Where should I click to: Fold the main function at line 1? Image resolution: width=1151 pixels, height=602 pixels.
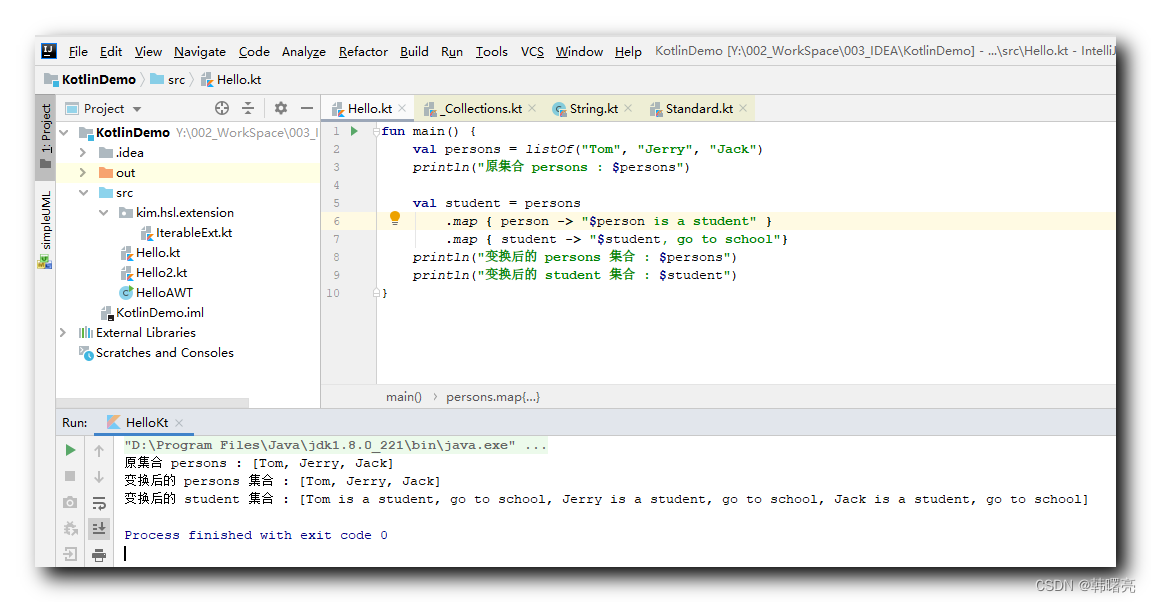376,131
